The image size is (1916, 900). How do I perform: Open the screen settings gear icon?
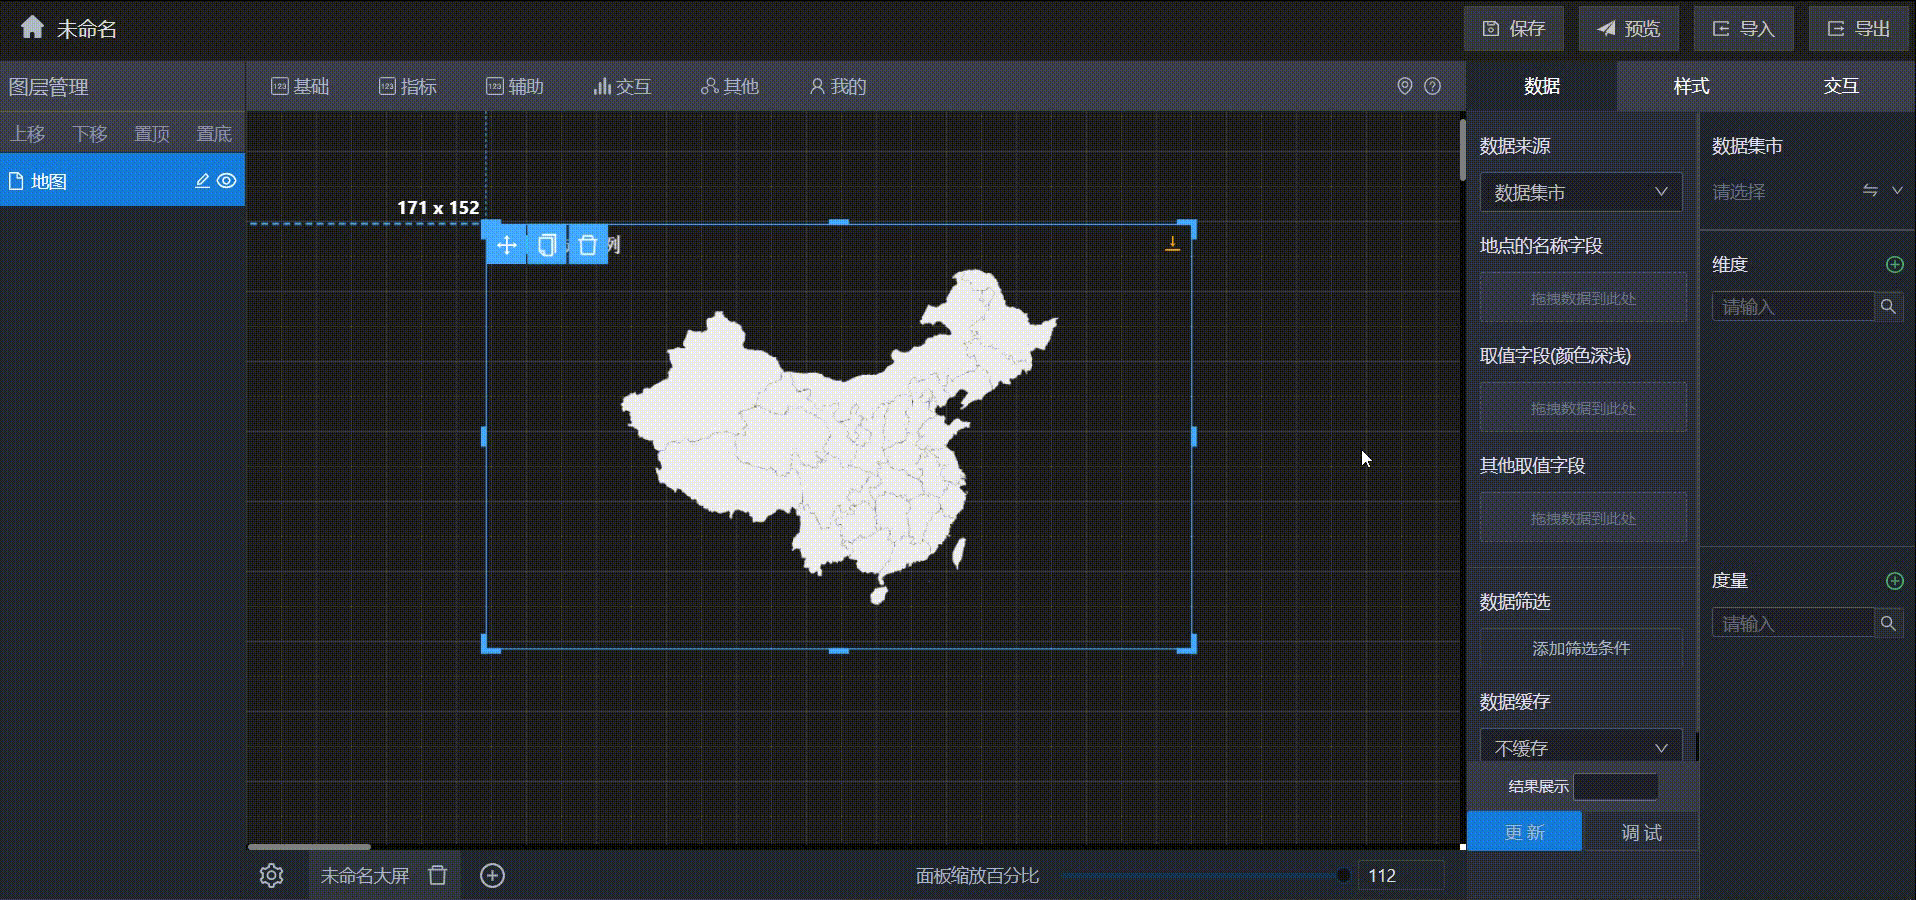pos(271,876)
